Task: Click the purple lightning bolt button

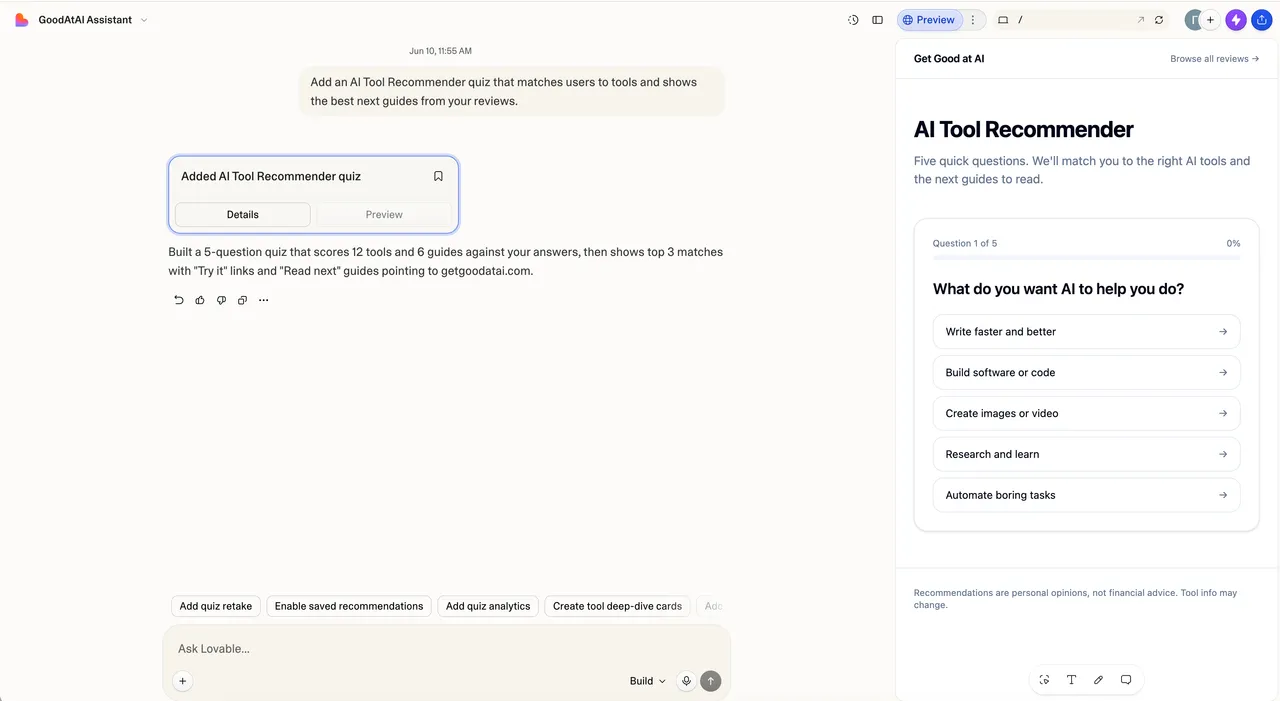Action: (x=1236, y=20)
